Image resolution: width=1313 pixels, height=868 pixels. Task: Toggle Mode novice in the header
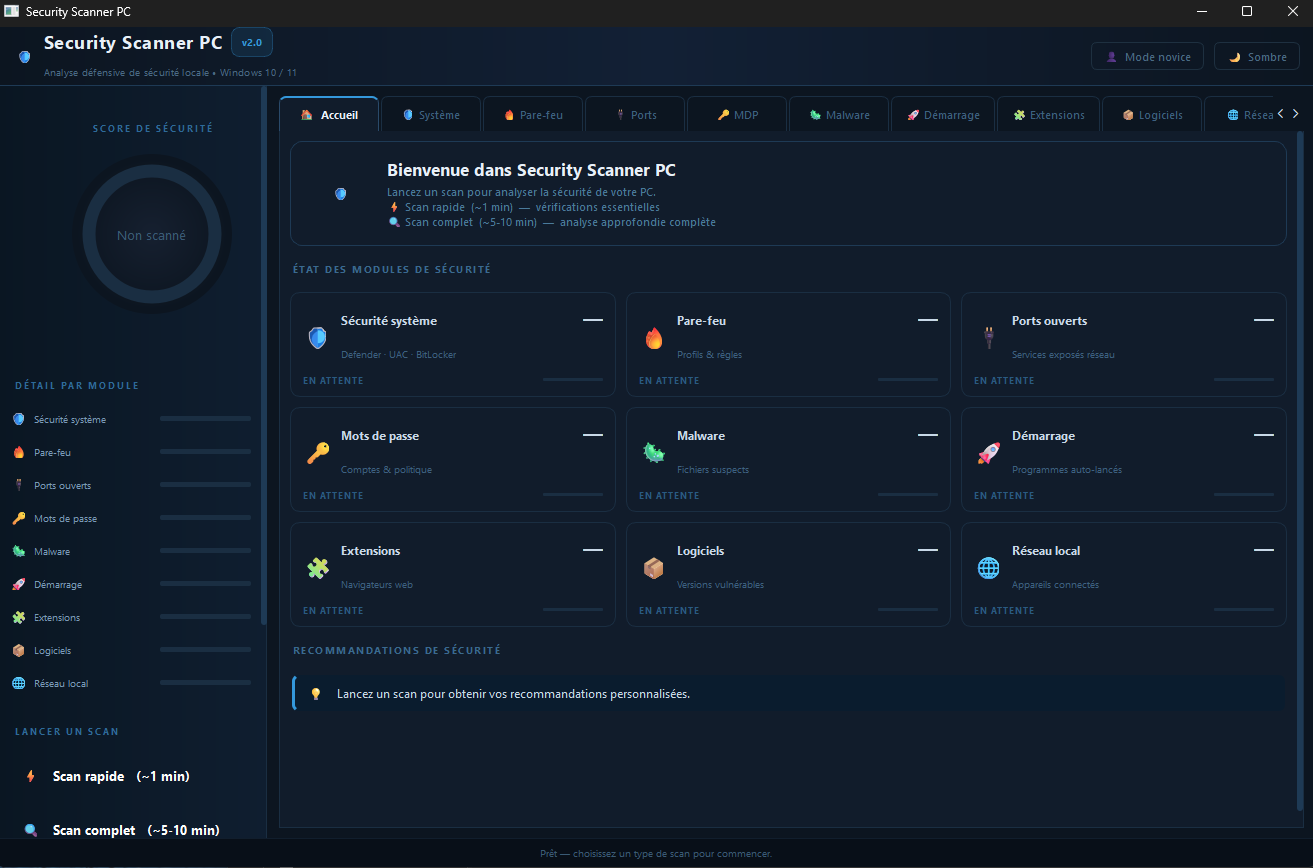(1146, 57)
